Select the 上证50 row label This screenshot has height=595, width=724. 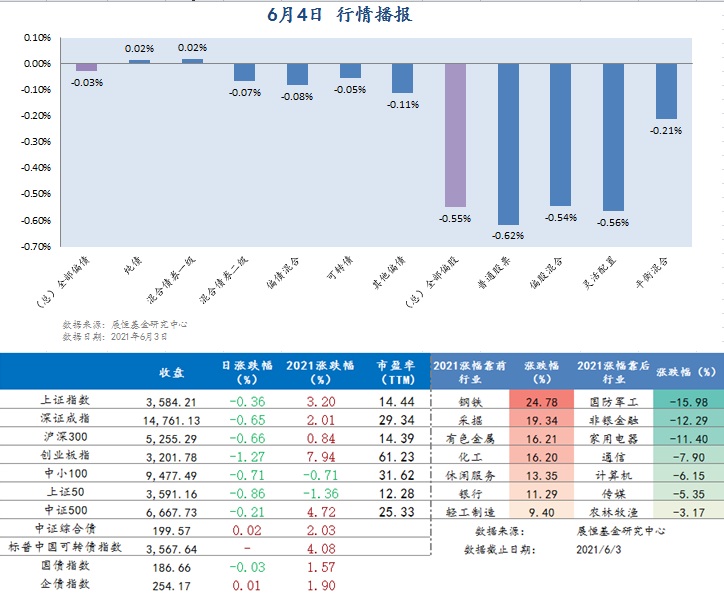(65, 492)
